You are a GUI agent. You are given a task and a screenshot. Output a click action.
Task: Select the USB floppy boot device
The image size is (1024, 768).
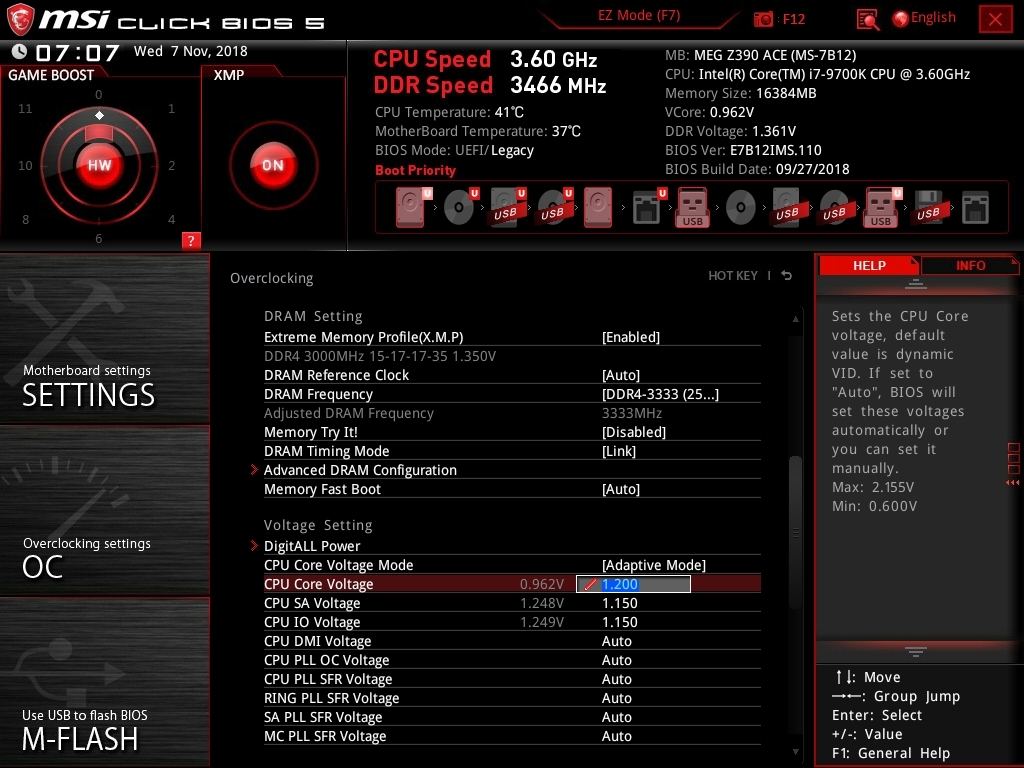click(928, 208)
